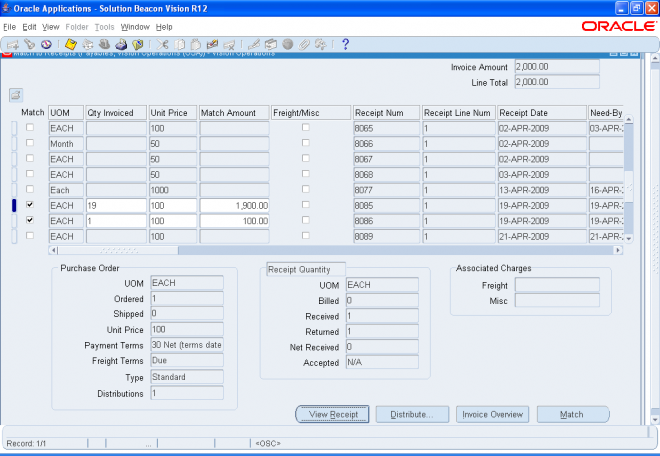Image resolution: width=660 pixels, height=456 pixels.
Task: Open the Edit menu
Action: 29,27
